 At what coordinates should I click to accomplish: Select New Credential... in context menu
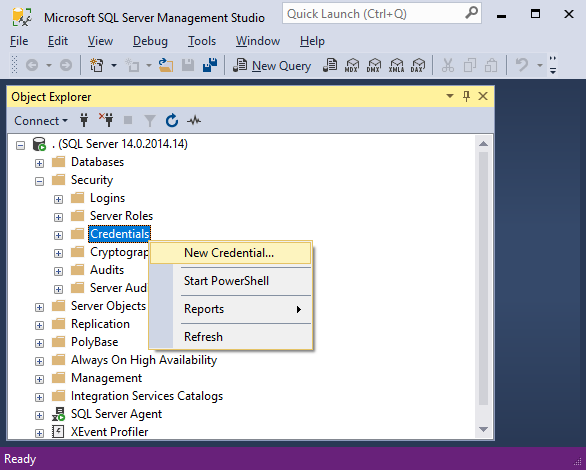tap(231, 253)
